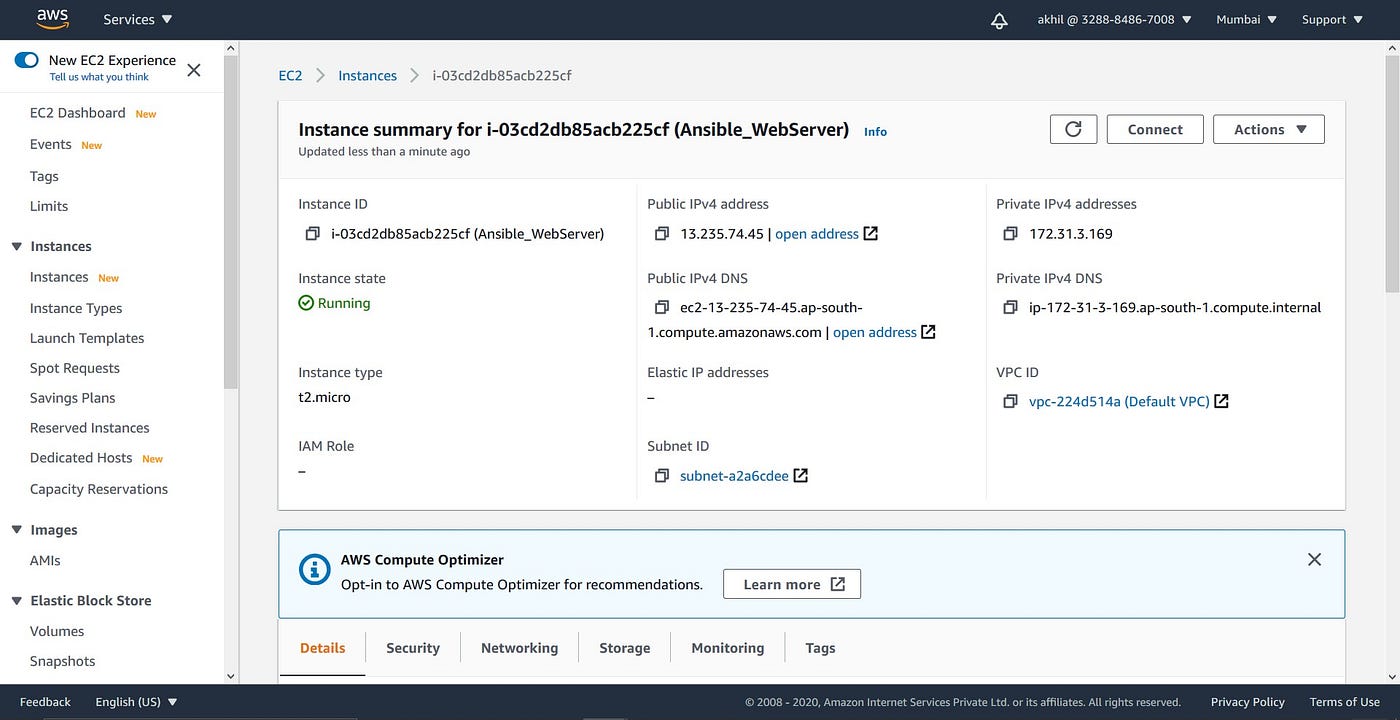Open the Services dropdown menu
Screen dimensions: 1400x720
coord(138,19)
